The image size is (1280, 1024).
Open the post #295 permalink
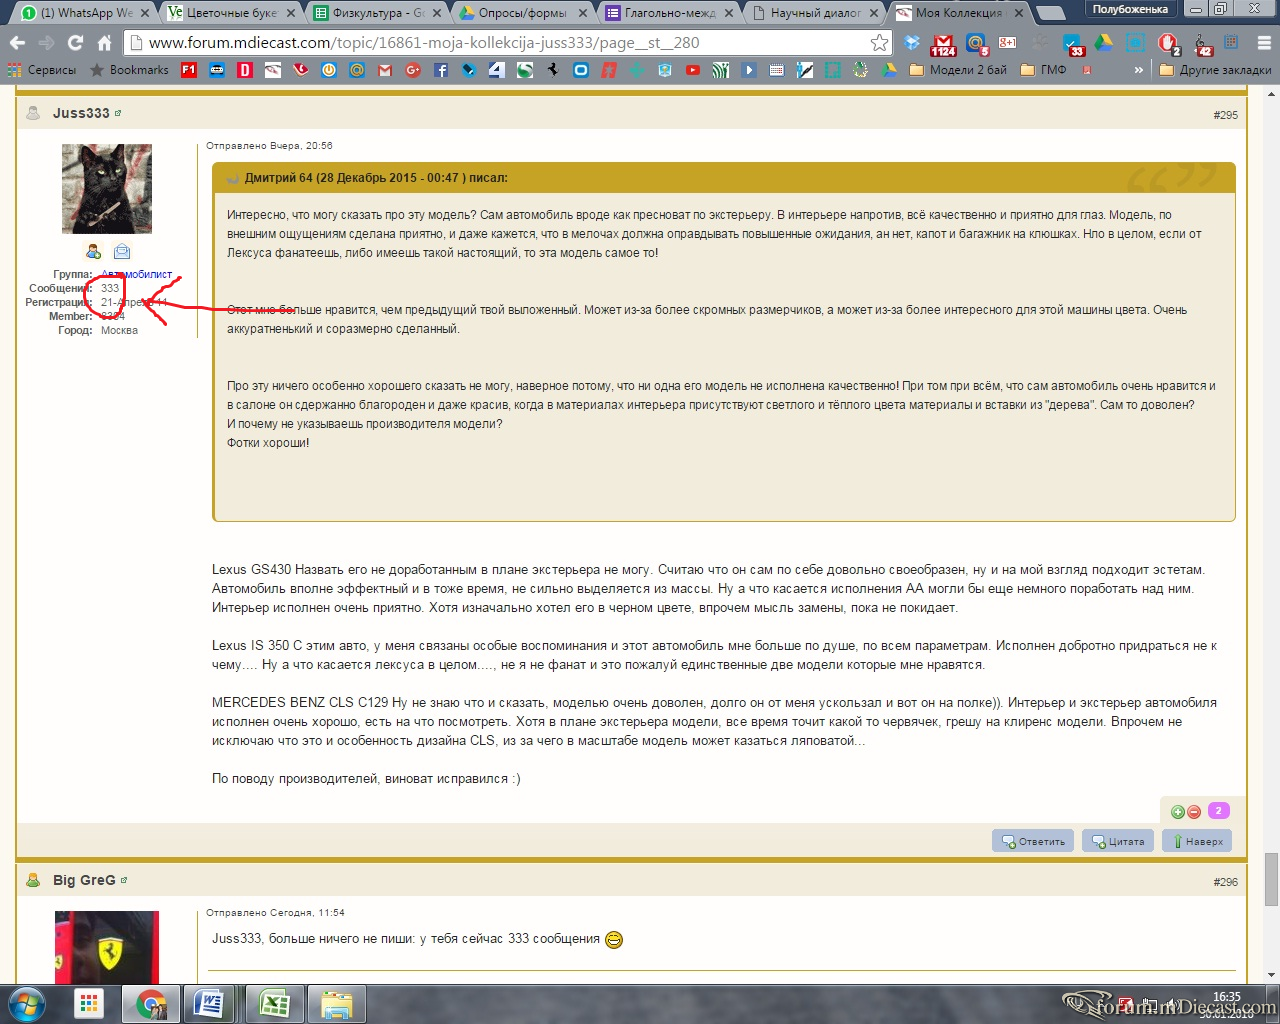tap(1225, 115)
